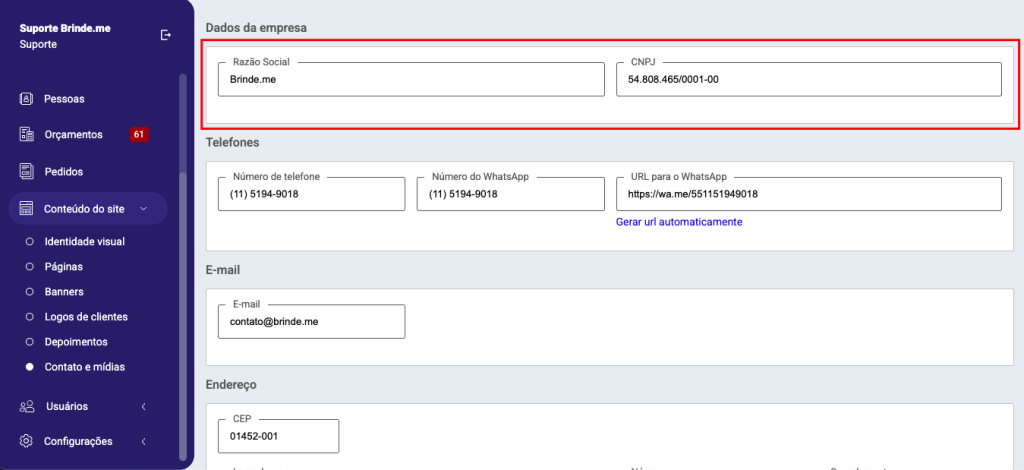
Task: Click the Orçamentos calculator icon
Action: (x=27, y=135)
